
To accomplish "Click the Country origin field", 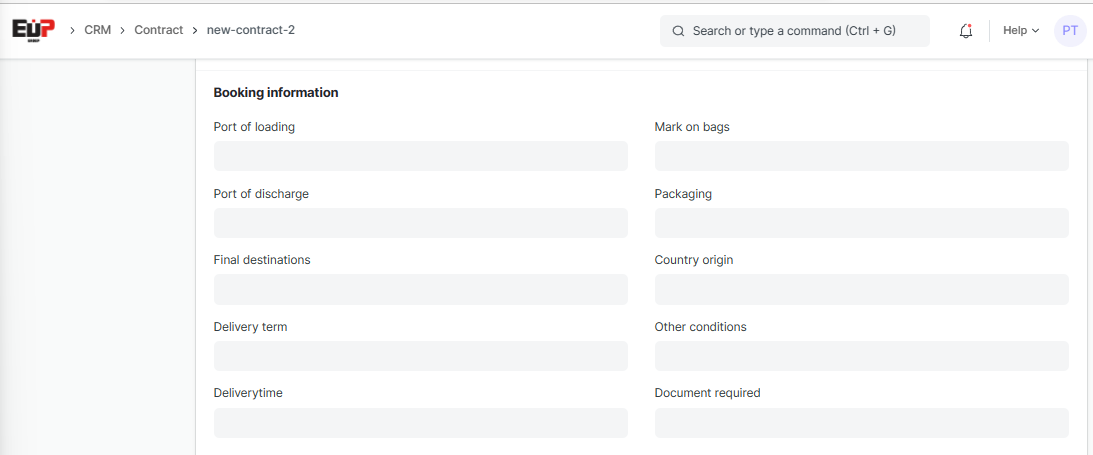I will (861, 289).
